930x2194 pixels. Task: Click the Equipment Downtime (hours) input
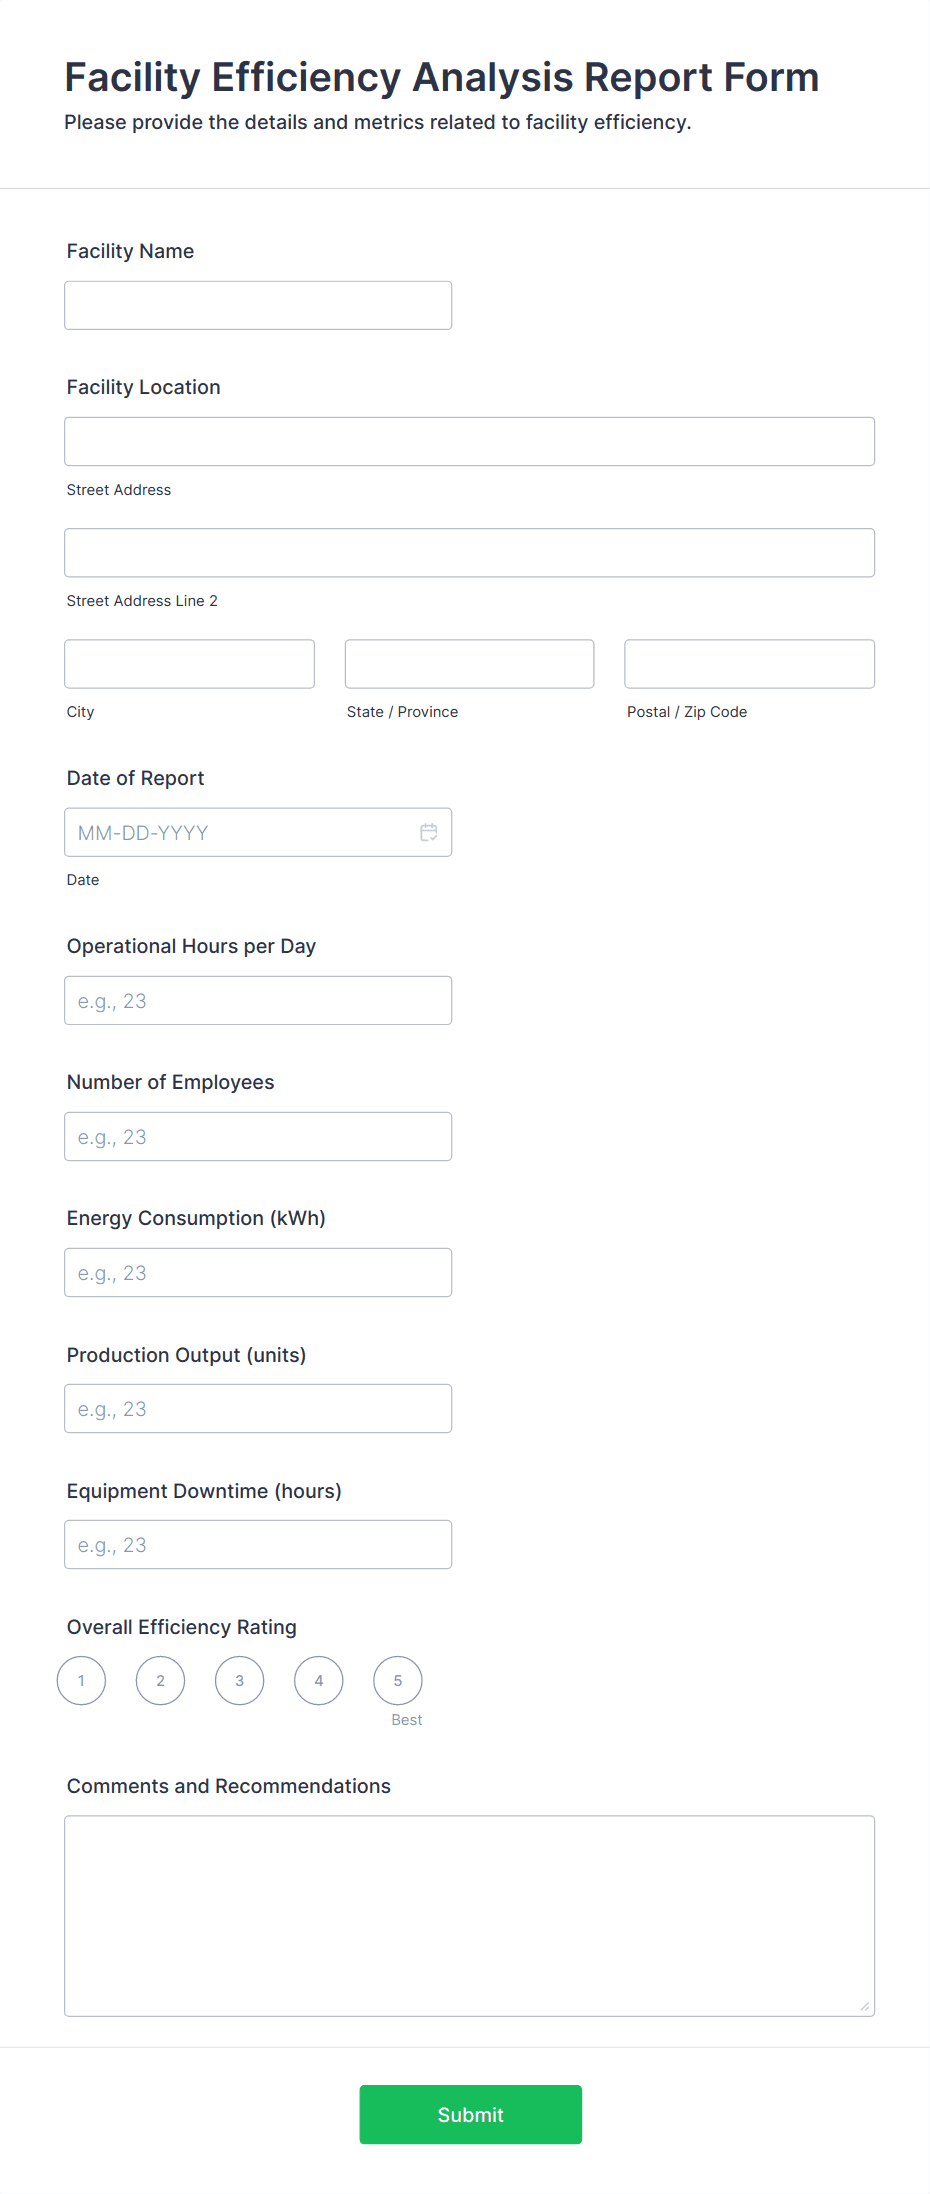(258, 1544)
